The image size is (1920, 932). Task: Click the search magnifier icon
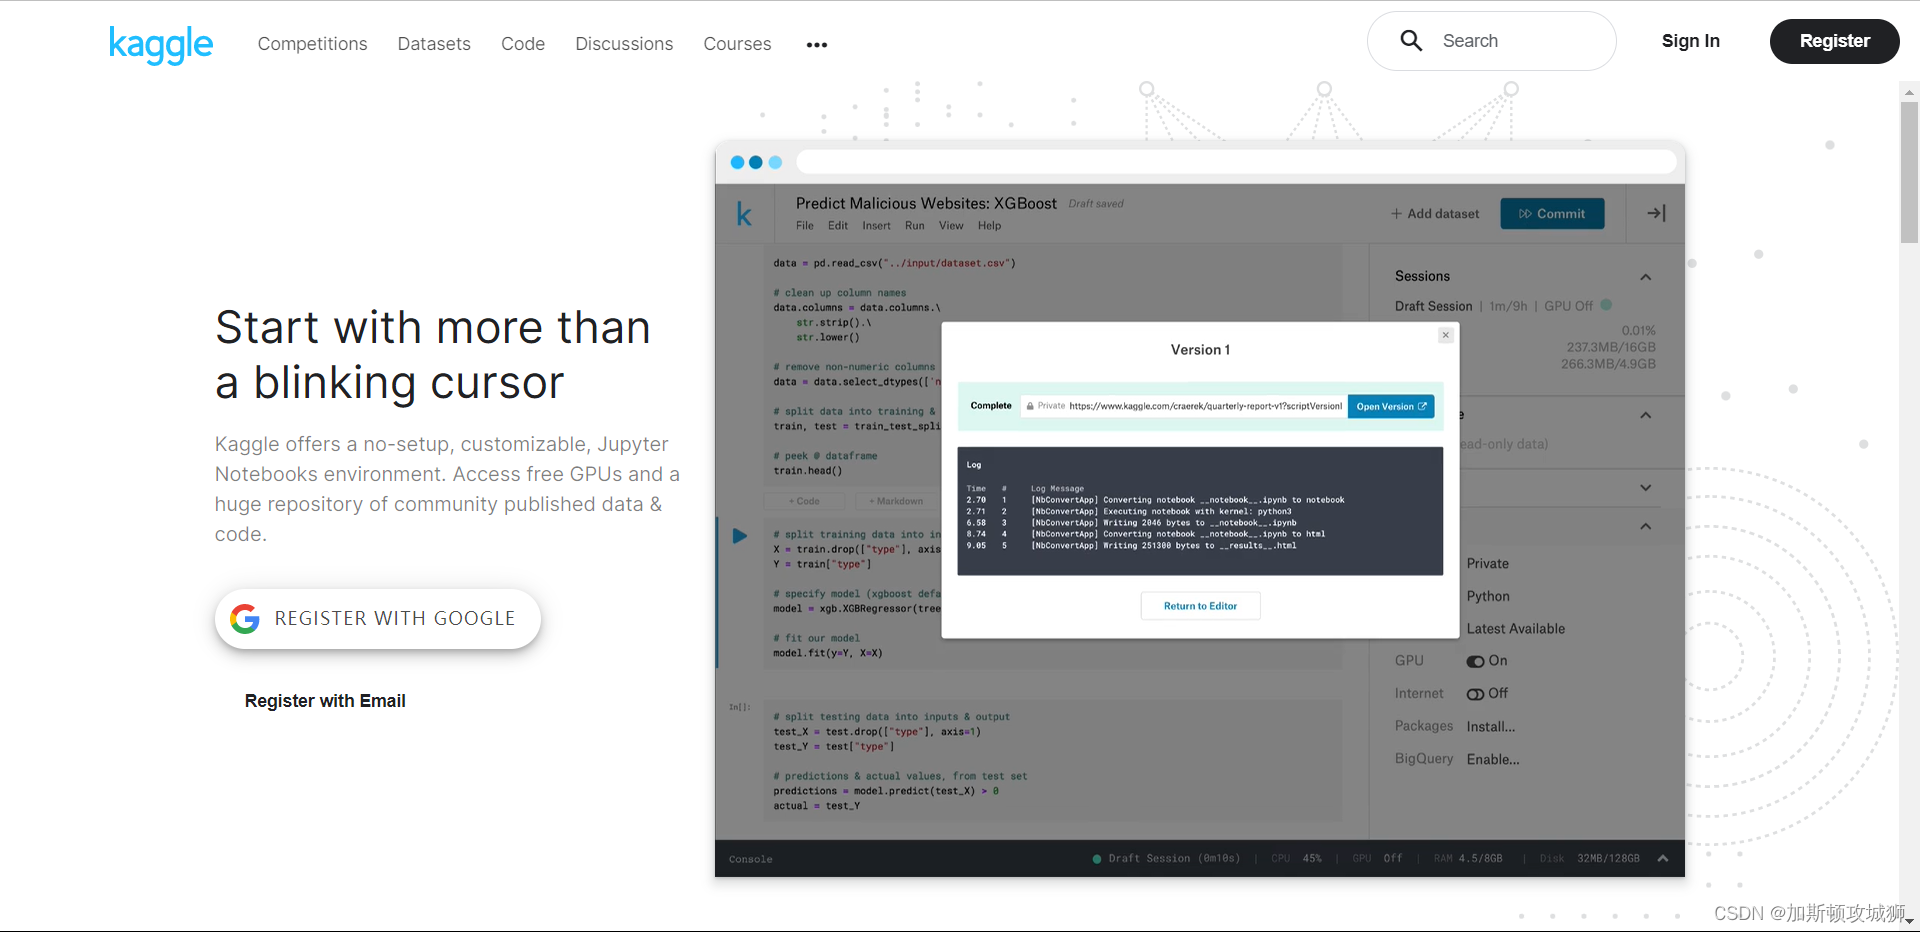[x=1411, y=41]
